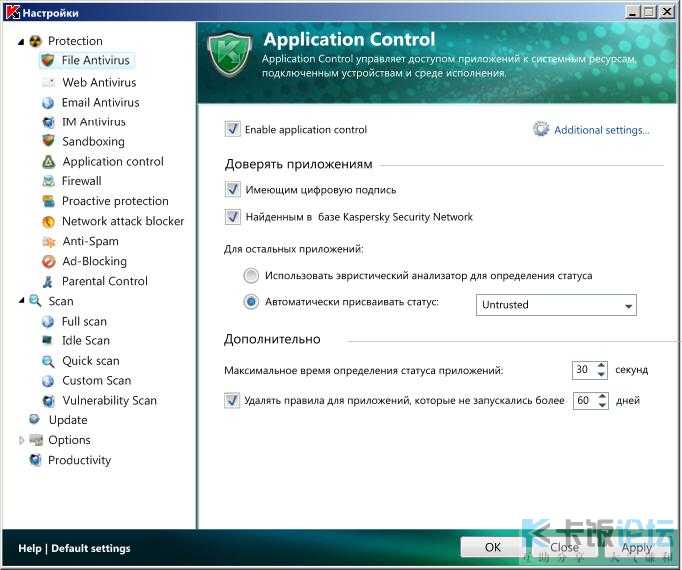Click the Custom Scan icon
The width and height of the screenshot is (682, 570).
[x=48, y=381]
